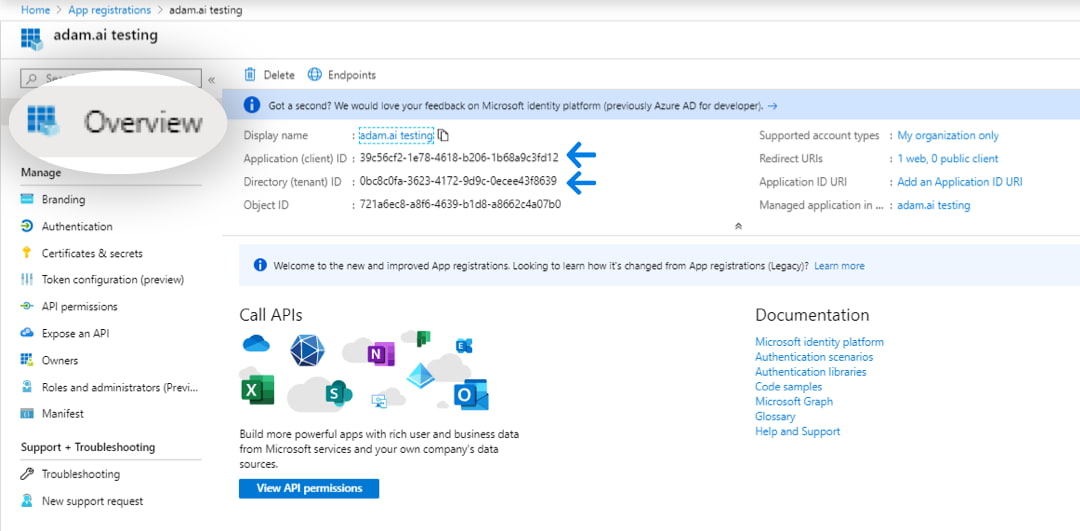Click the Manifest icon
Screen dimensions: 1080x531
[x=28, y=414]
